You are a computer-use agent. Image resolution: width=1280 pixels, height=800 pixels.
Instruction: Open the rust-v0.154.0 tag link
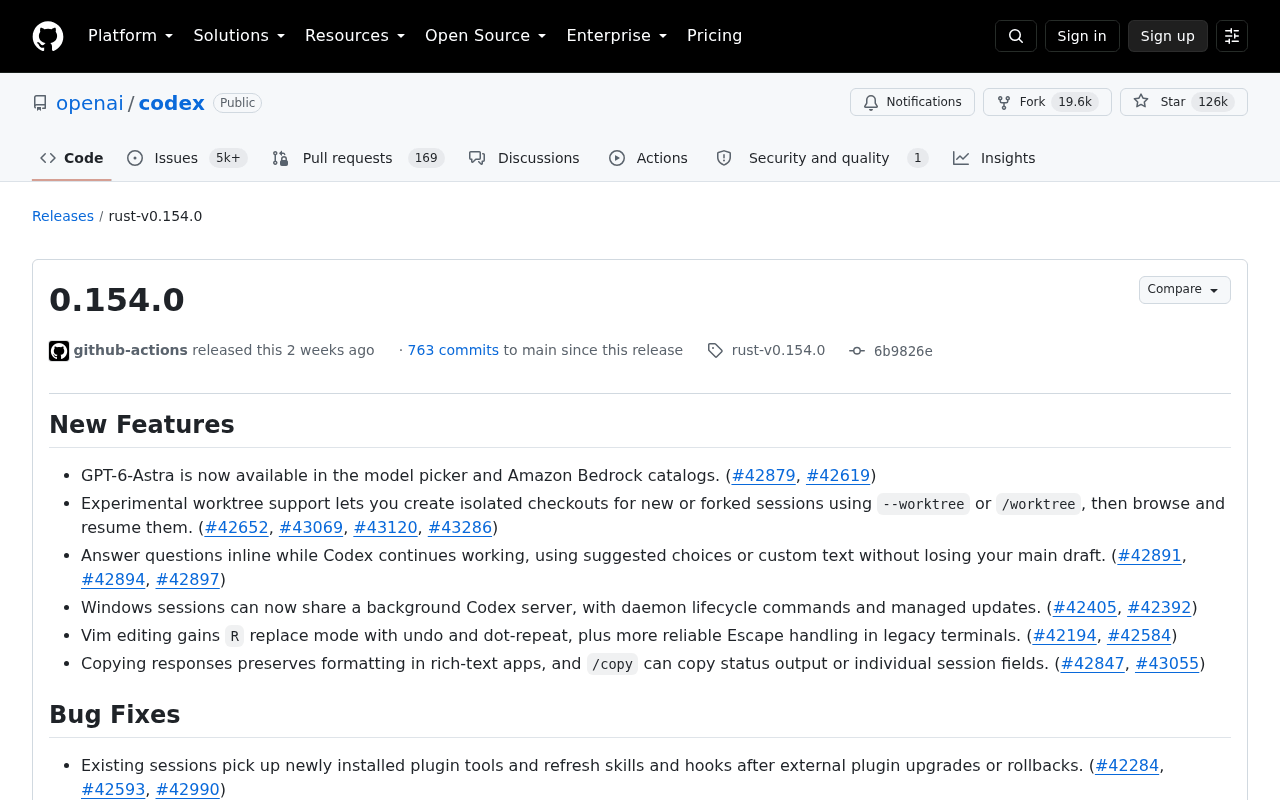pyautogui.click(x=778, y=350)
